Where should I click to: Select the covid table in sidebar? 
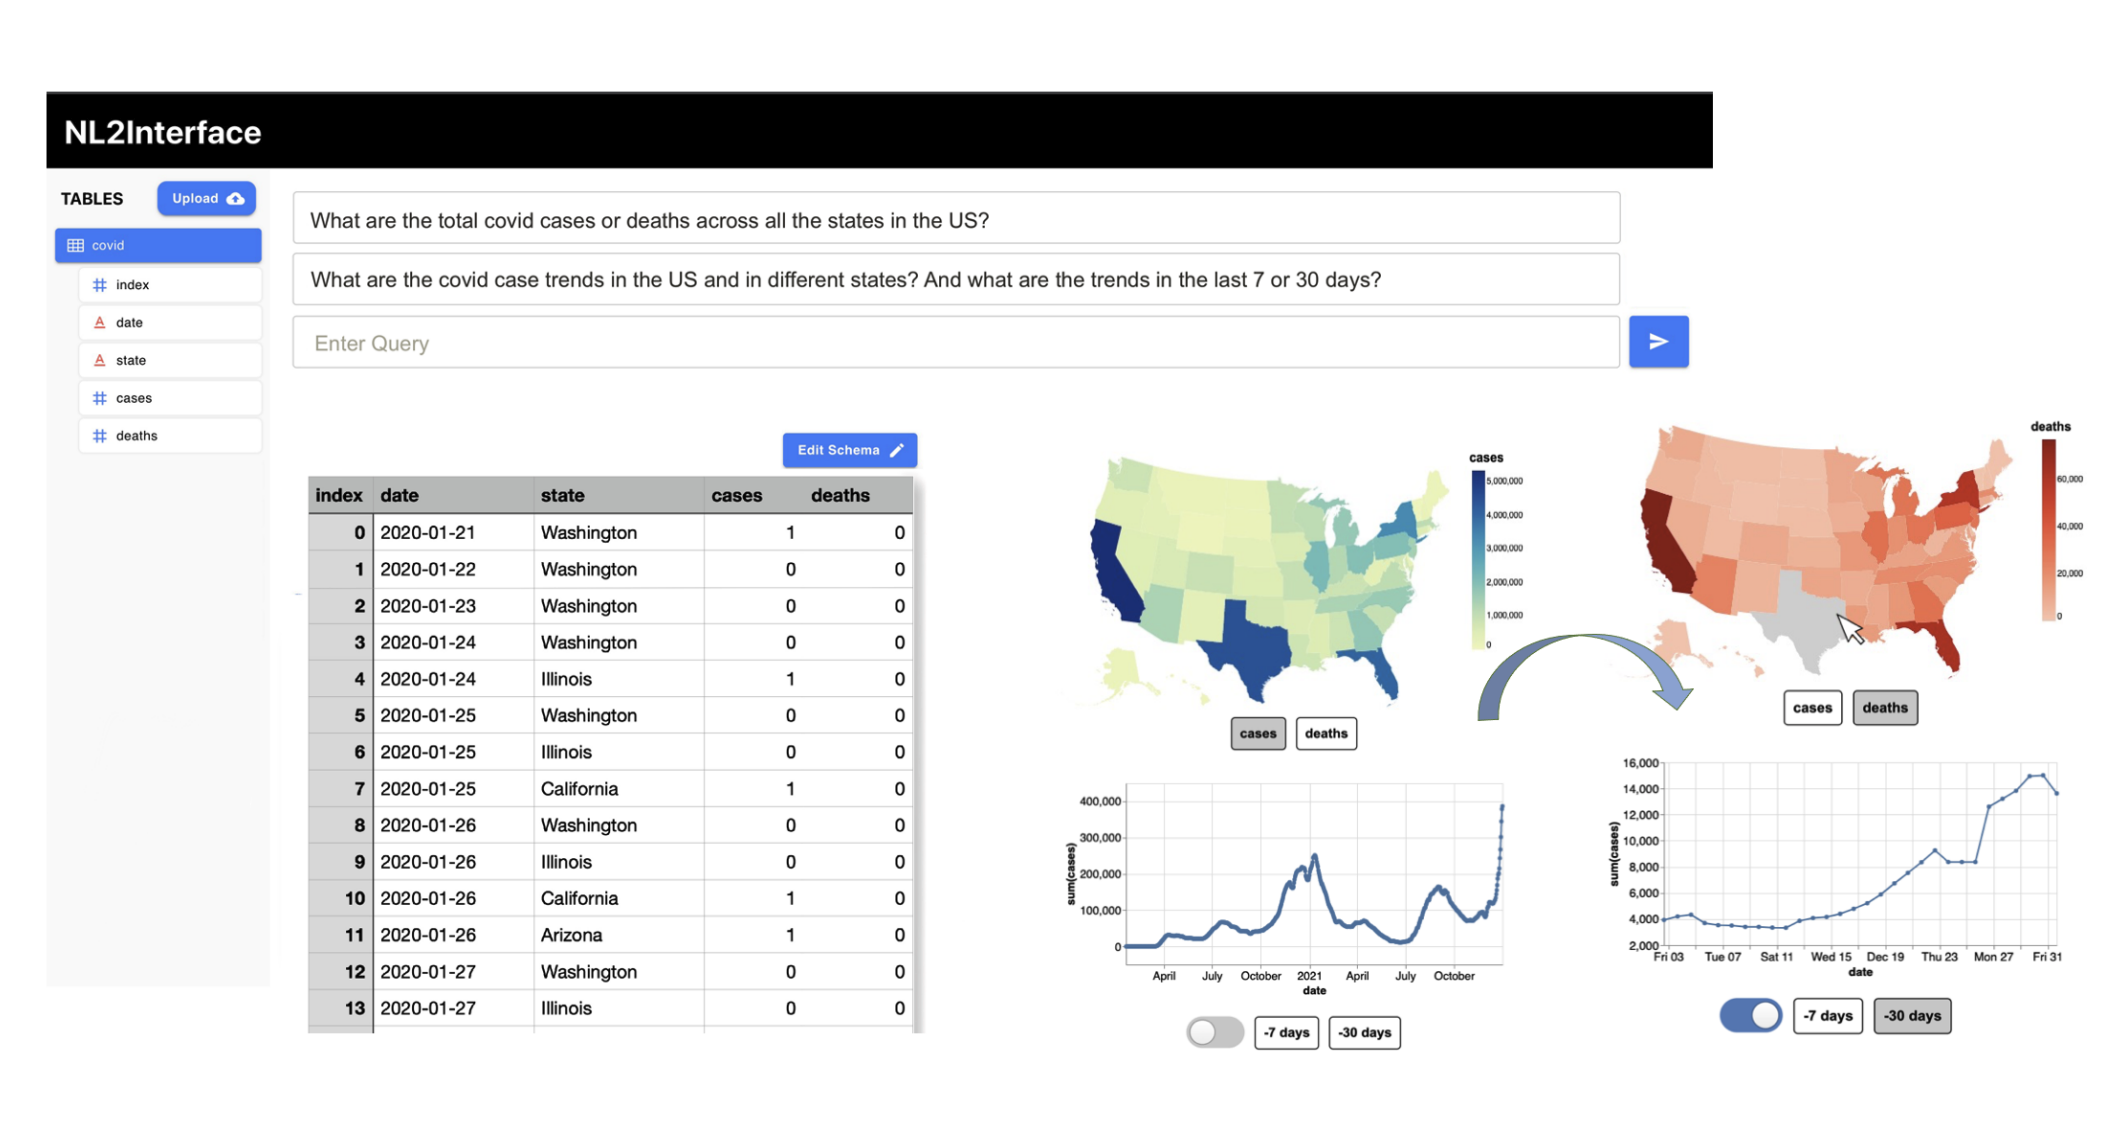click(158, 245)
